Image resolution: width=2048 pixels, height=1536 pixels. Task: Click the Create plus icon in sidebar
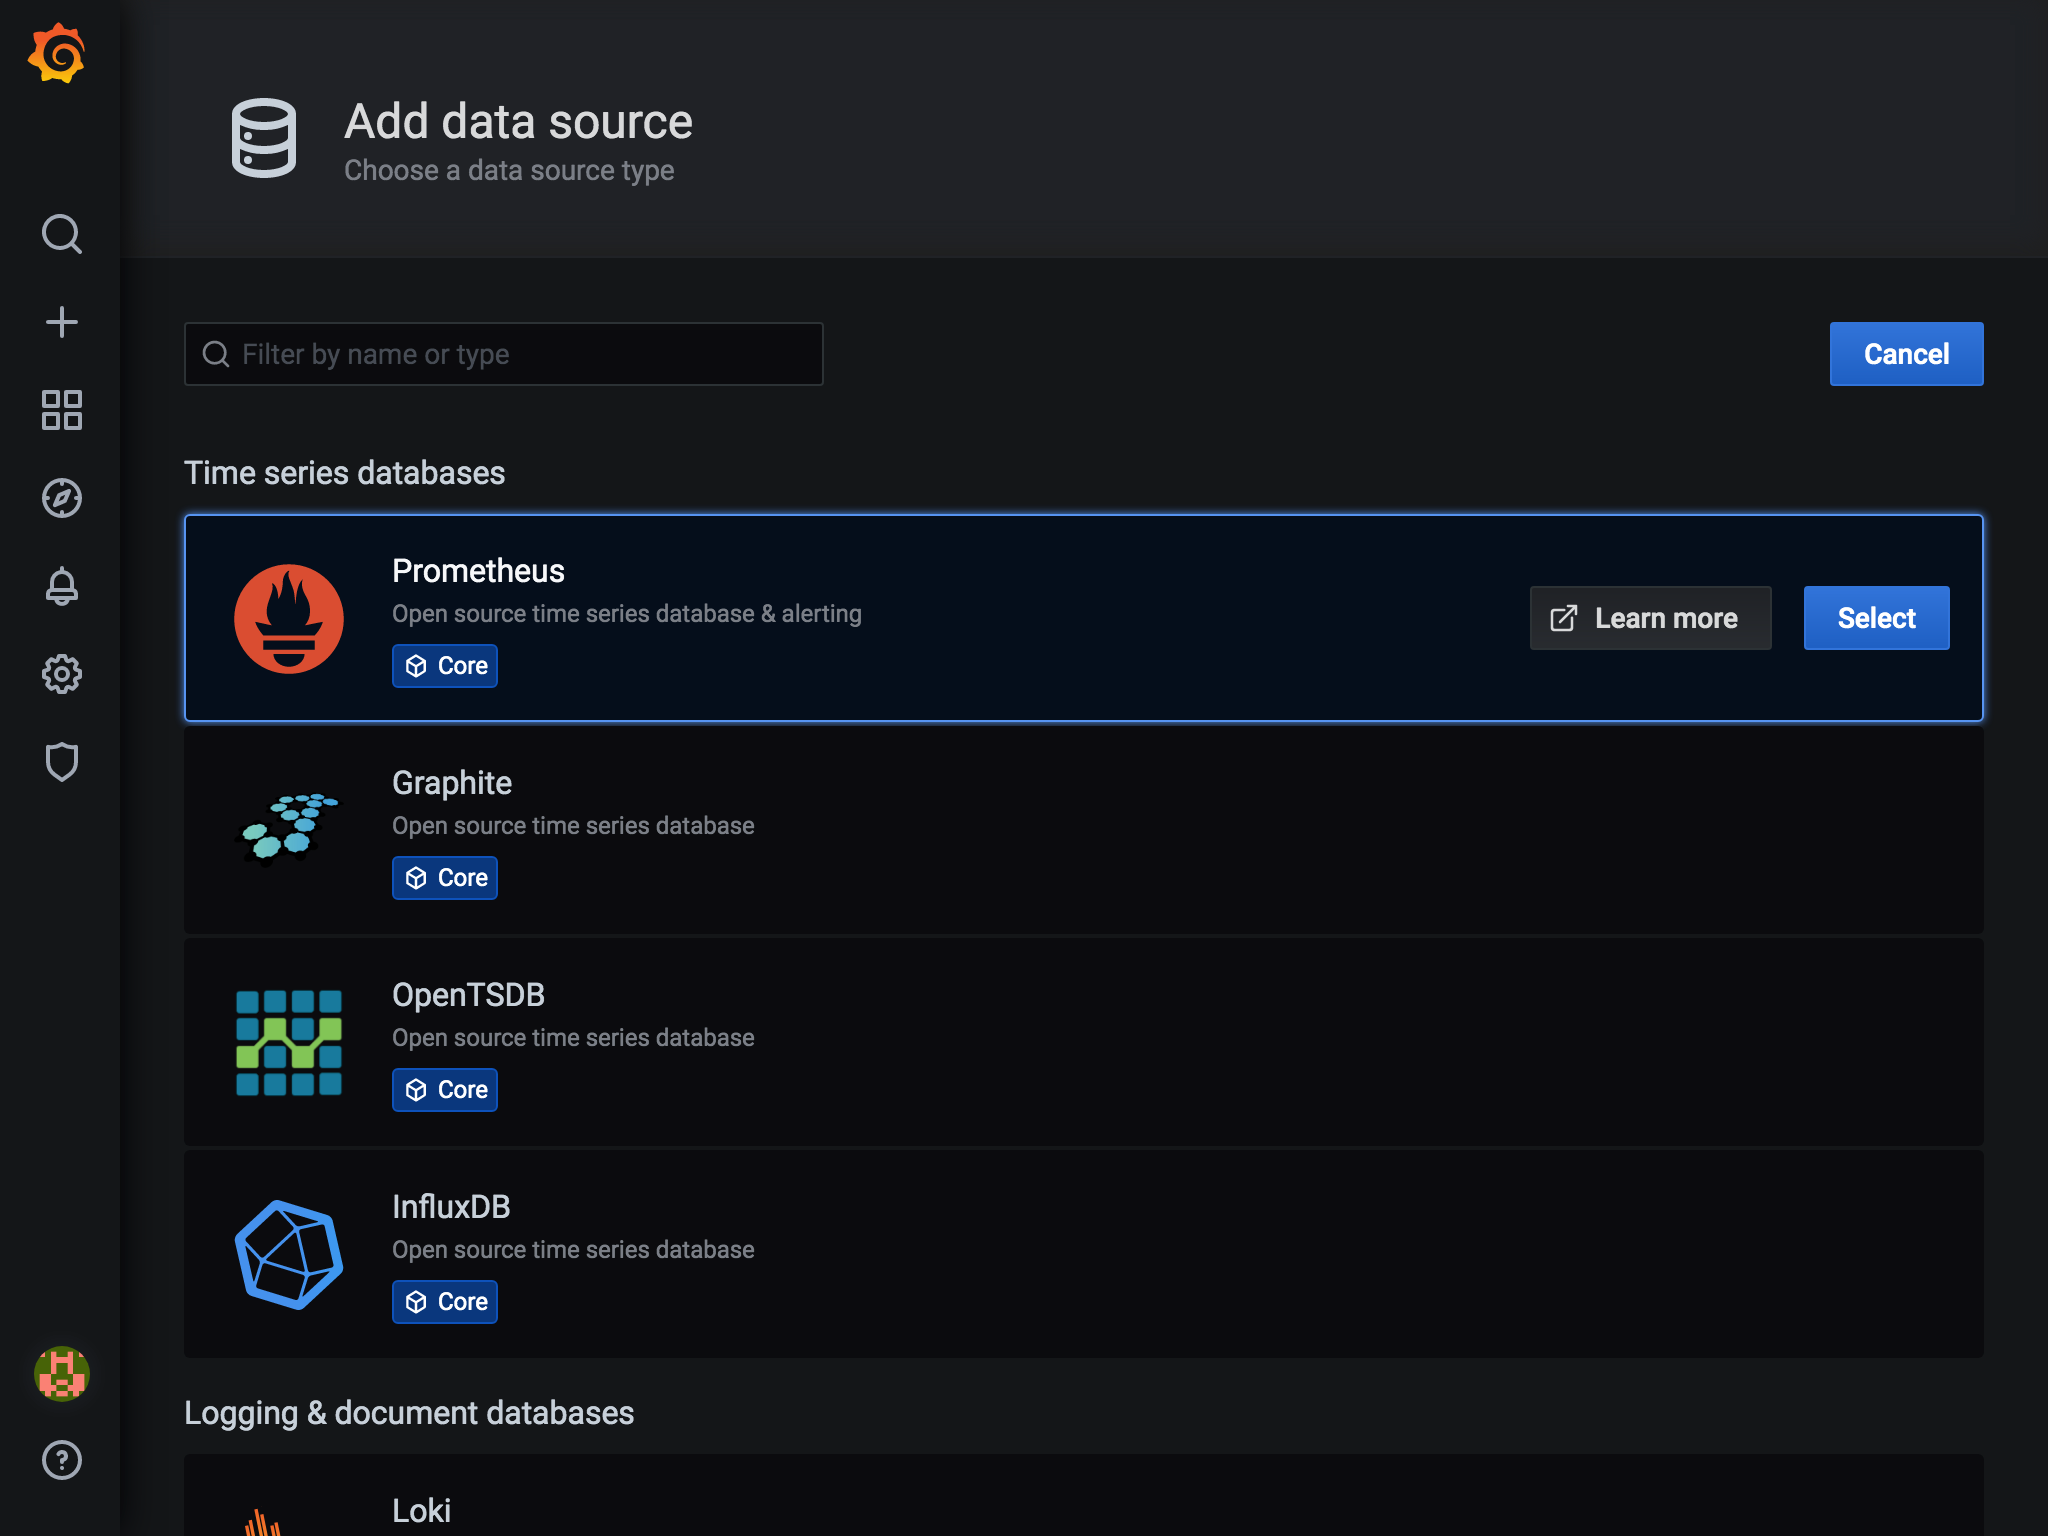[x=61, y=322]
